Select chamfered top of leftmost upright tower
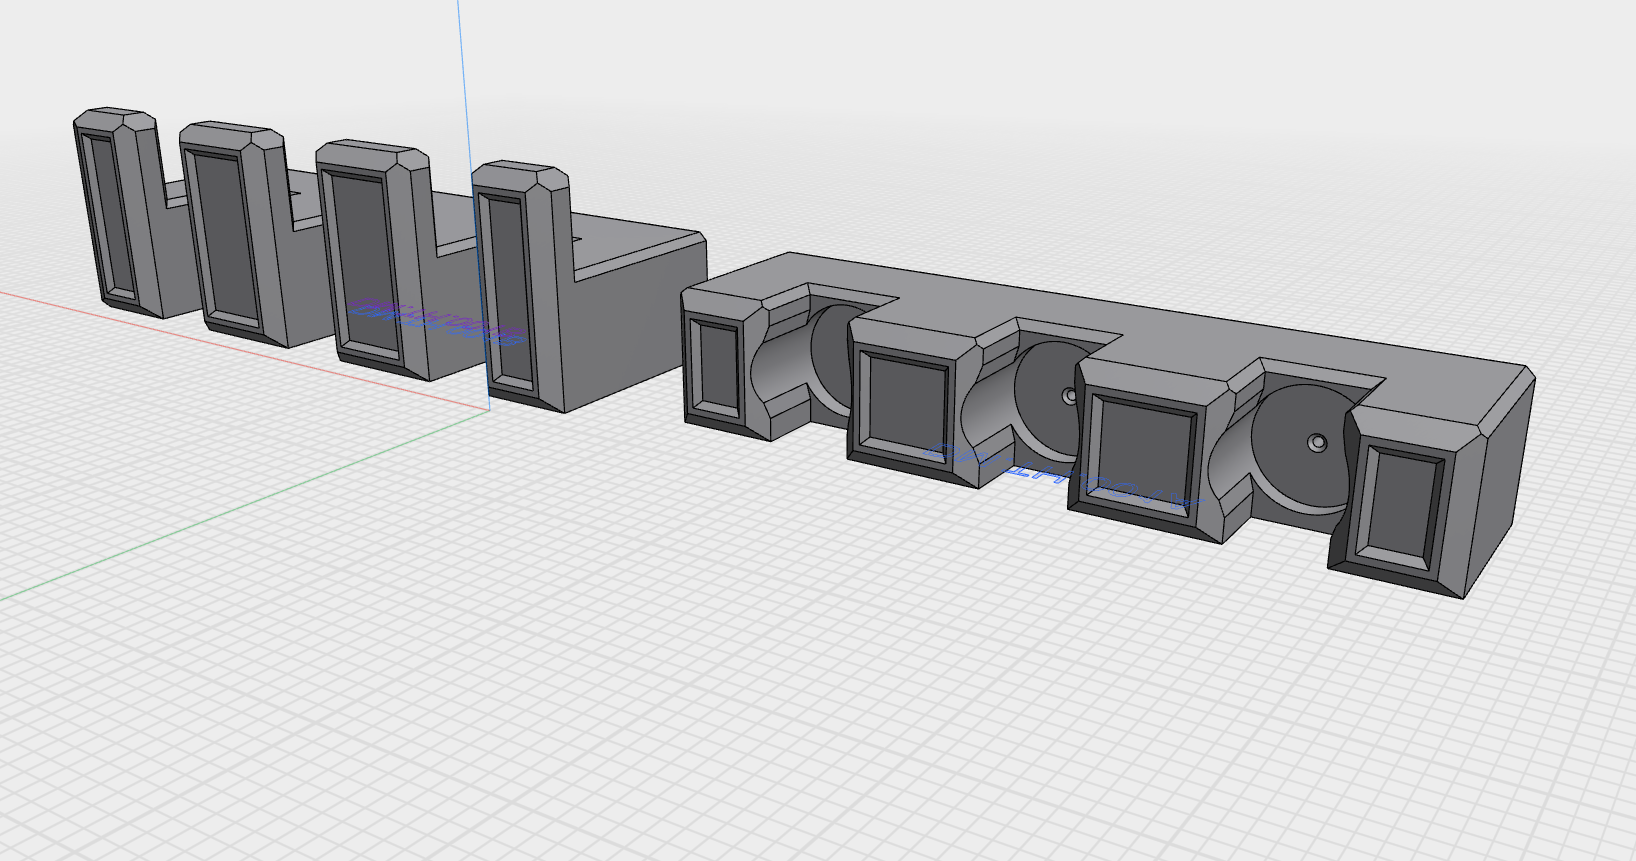The image size is (1636, 861). pyautogui.click(x=113, y=118)
